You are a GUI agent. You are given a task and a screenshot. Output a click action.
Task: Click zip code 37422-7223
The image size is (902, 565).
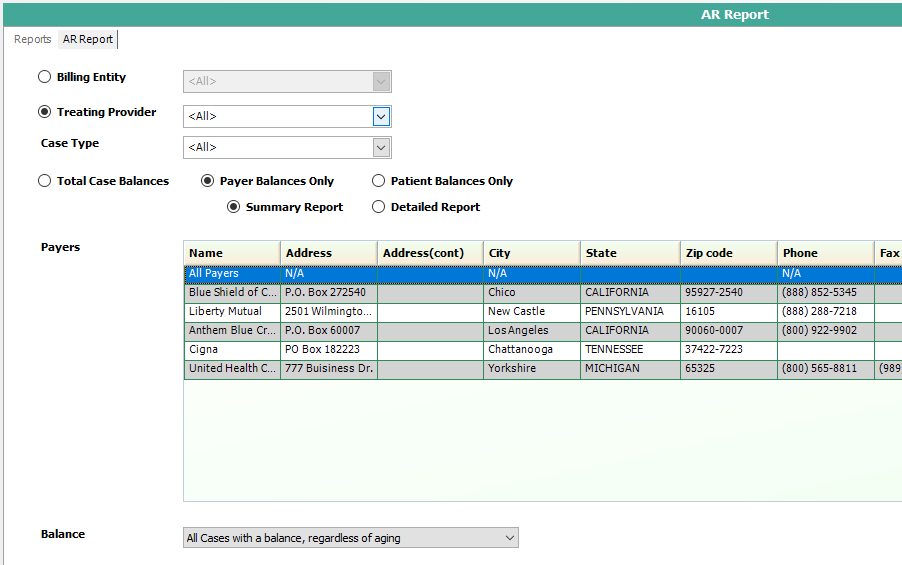coord(728,350)
